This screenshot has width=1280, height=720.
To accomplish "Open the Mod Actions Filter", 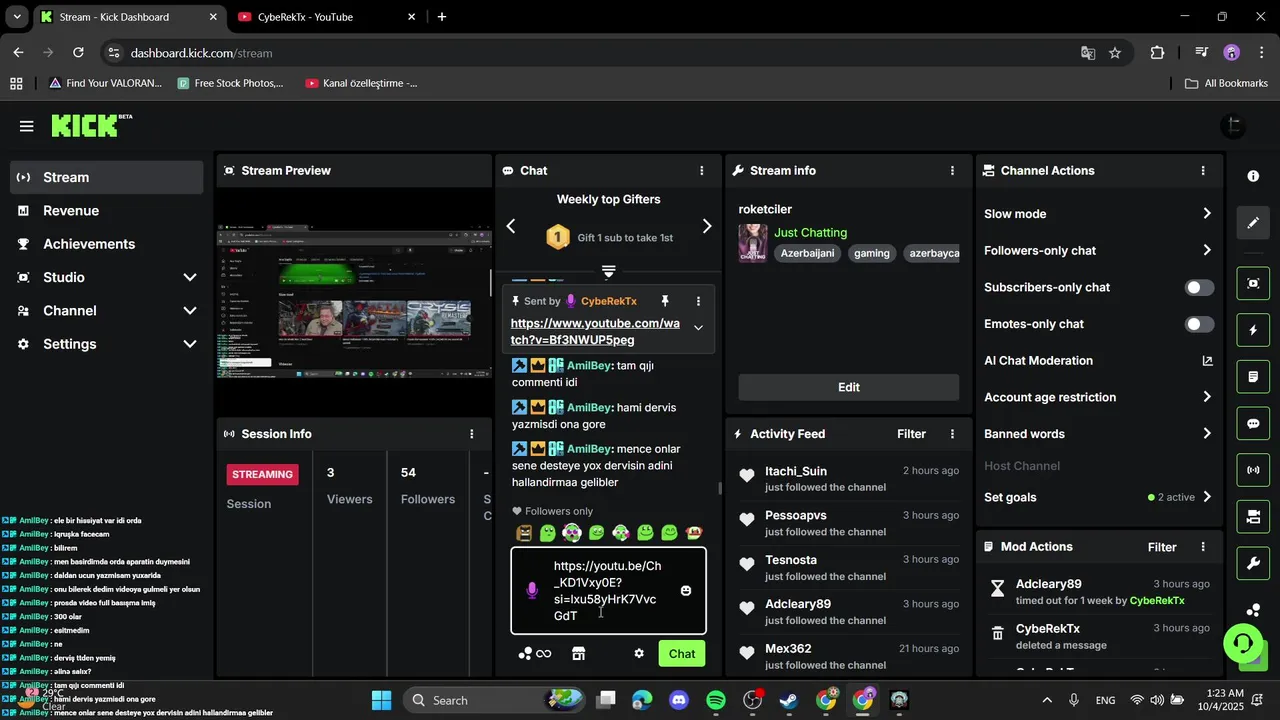I will click(1162, 547).
